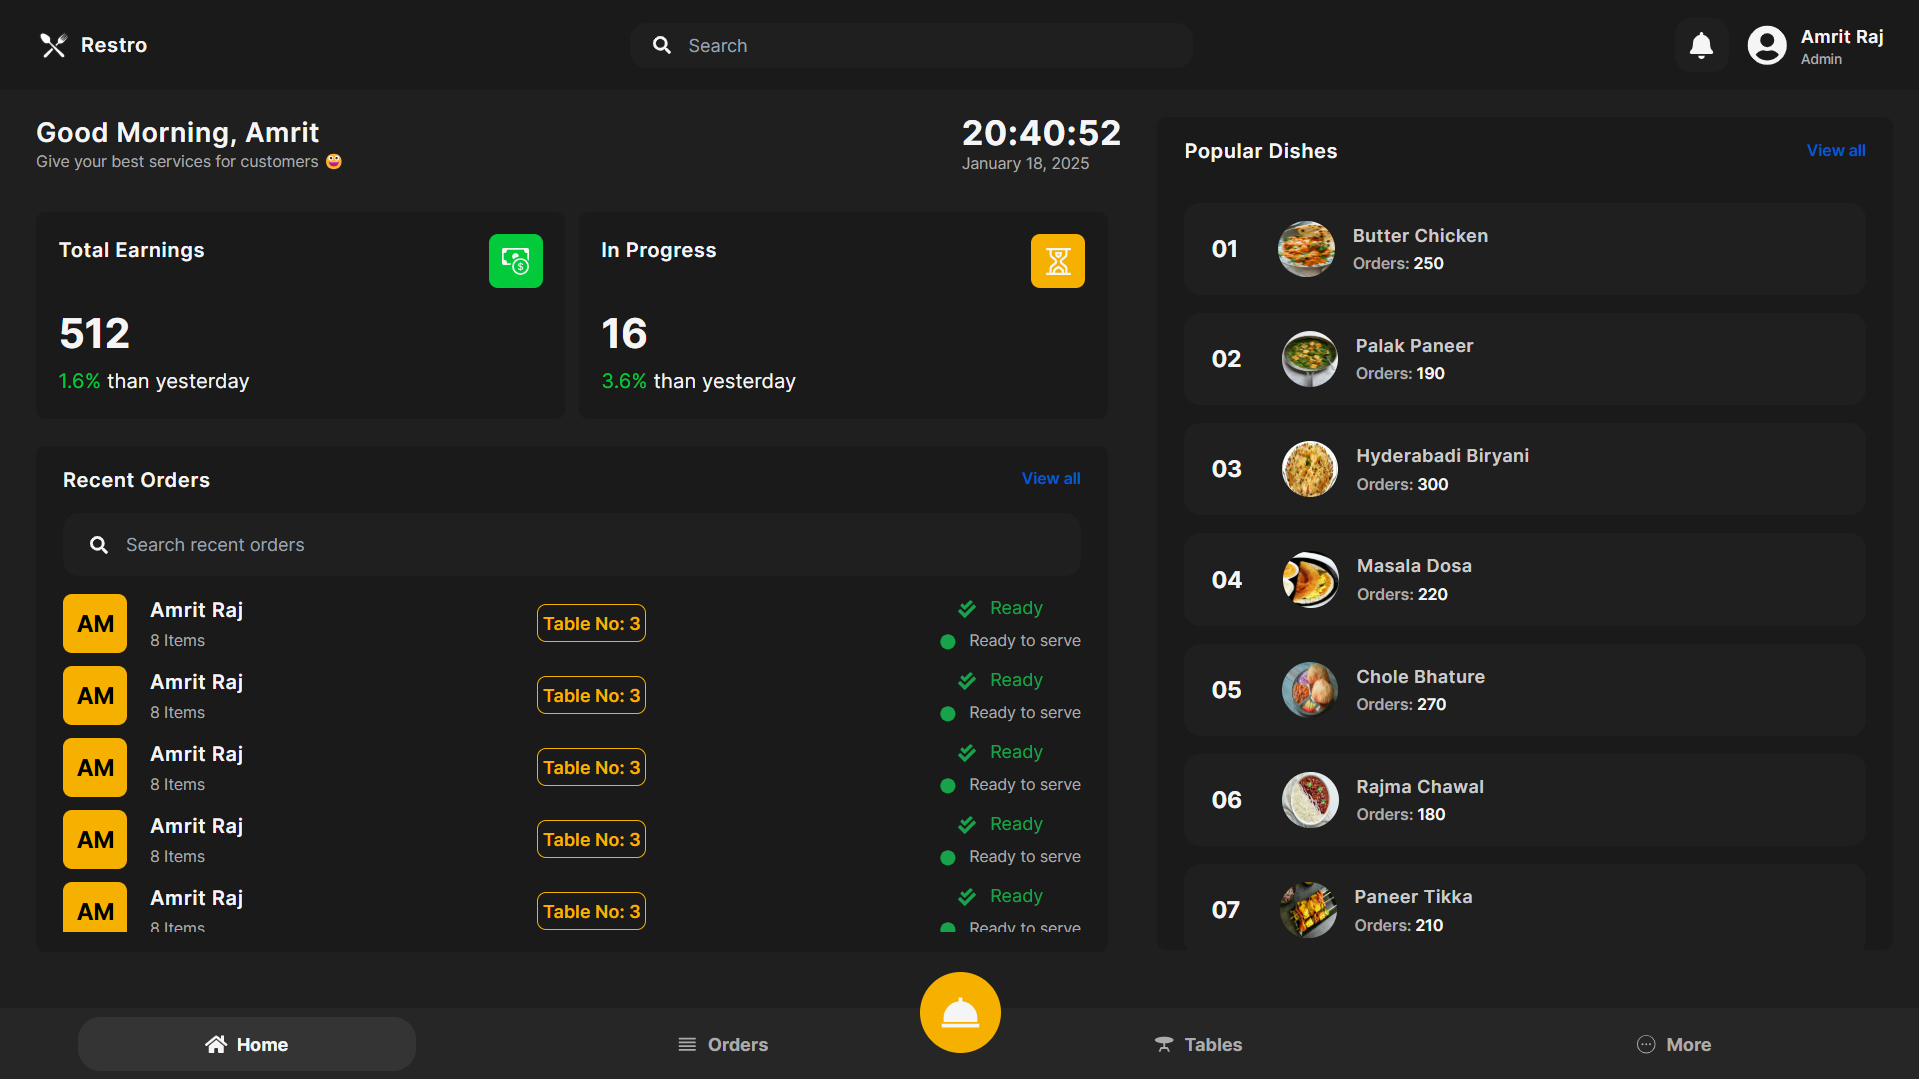Open the More options menu

1673,1043
